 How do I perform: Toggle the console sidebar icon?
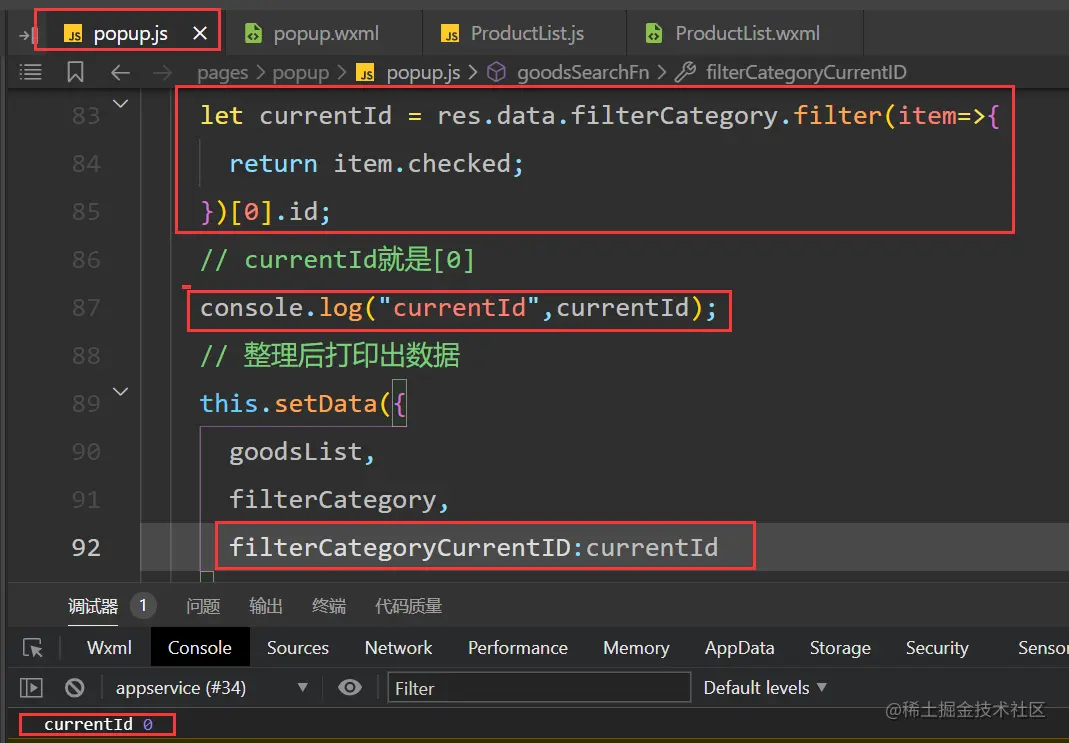coord(31,688)
